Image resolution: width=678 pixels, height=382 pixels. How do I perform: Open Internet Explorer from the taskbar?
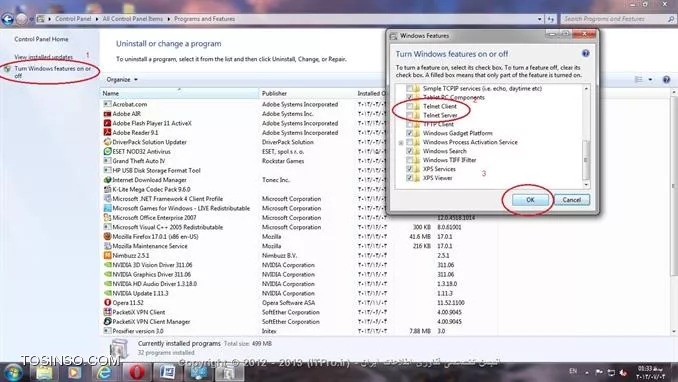[x=104, y=372]
